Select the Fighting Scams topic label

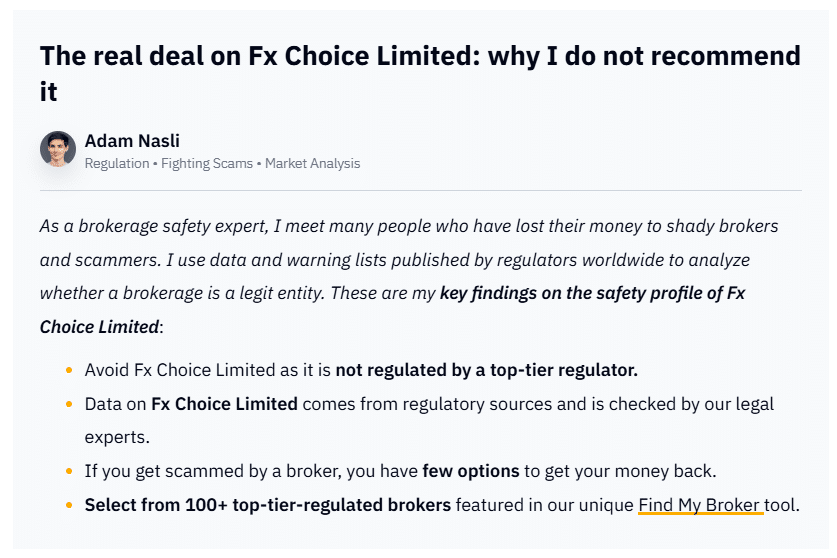(x=207, y=163)
